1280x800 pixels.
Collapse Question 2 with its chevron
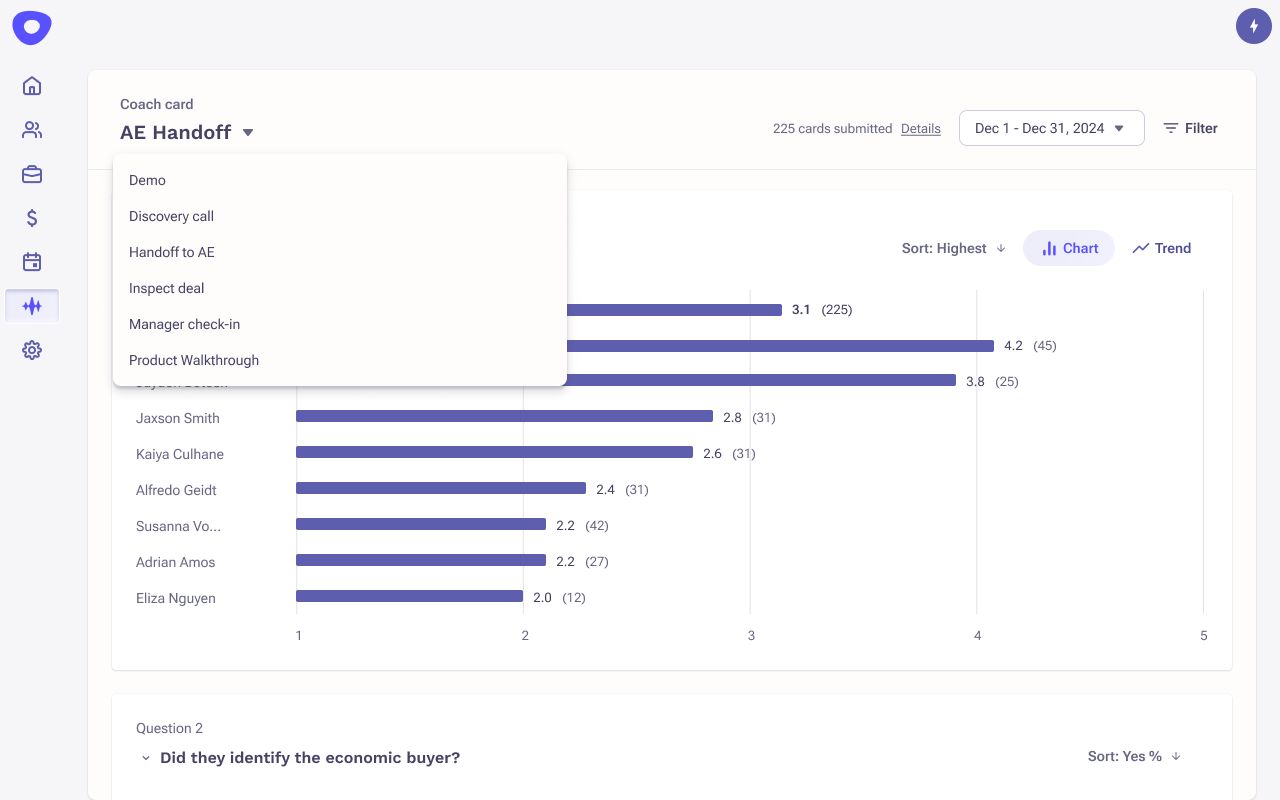coord(146,758)
